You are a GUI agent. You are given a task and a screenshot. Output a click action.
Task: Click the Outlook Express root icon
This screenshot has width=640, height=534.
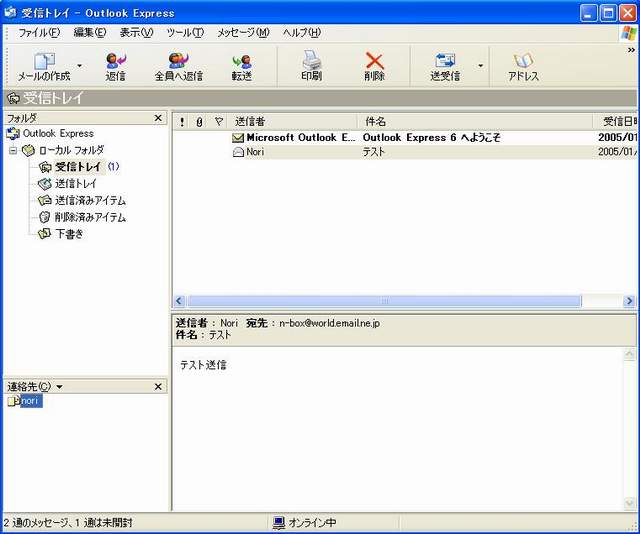tap(13, 134)
